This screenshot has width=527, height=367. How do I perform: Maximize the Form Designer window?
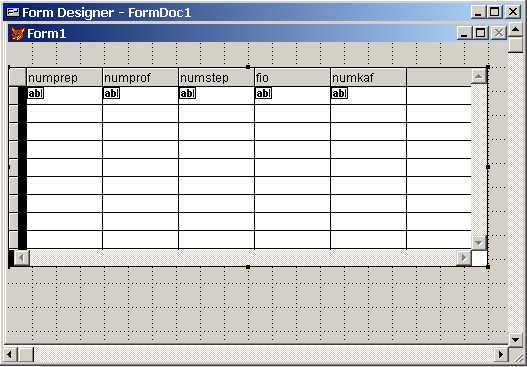494,12
